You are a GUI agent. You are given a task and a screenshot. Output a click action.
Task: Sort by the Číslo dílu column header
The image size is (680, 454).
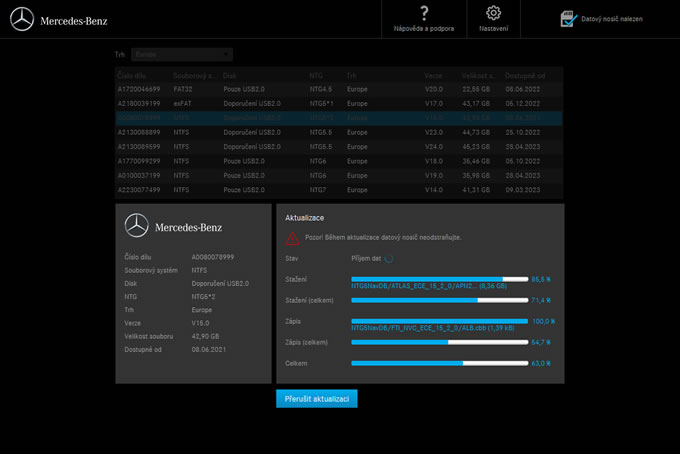click(x=132, y=76)
